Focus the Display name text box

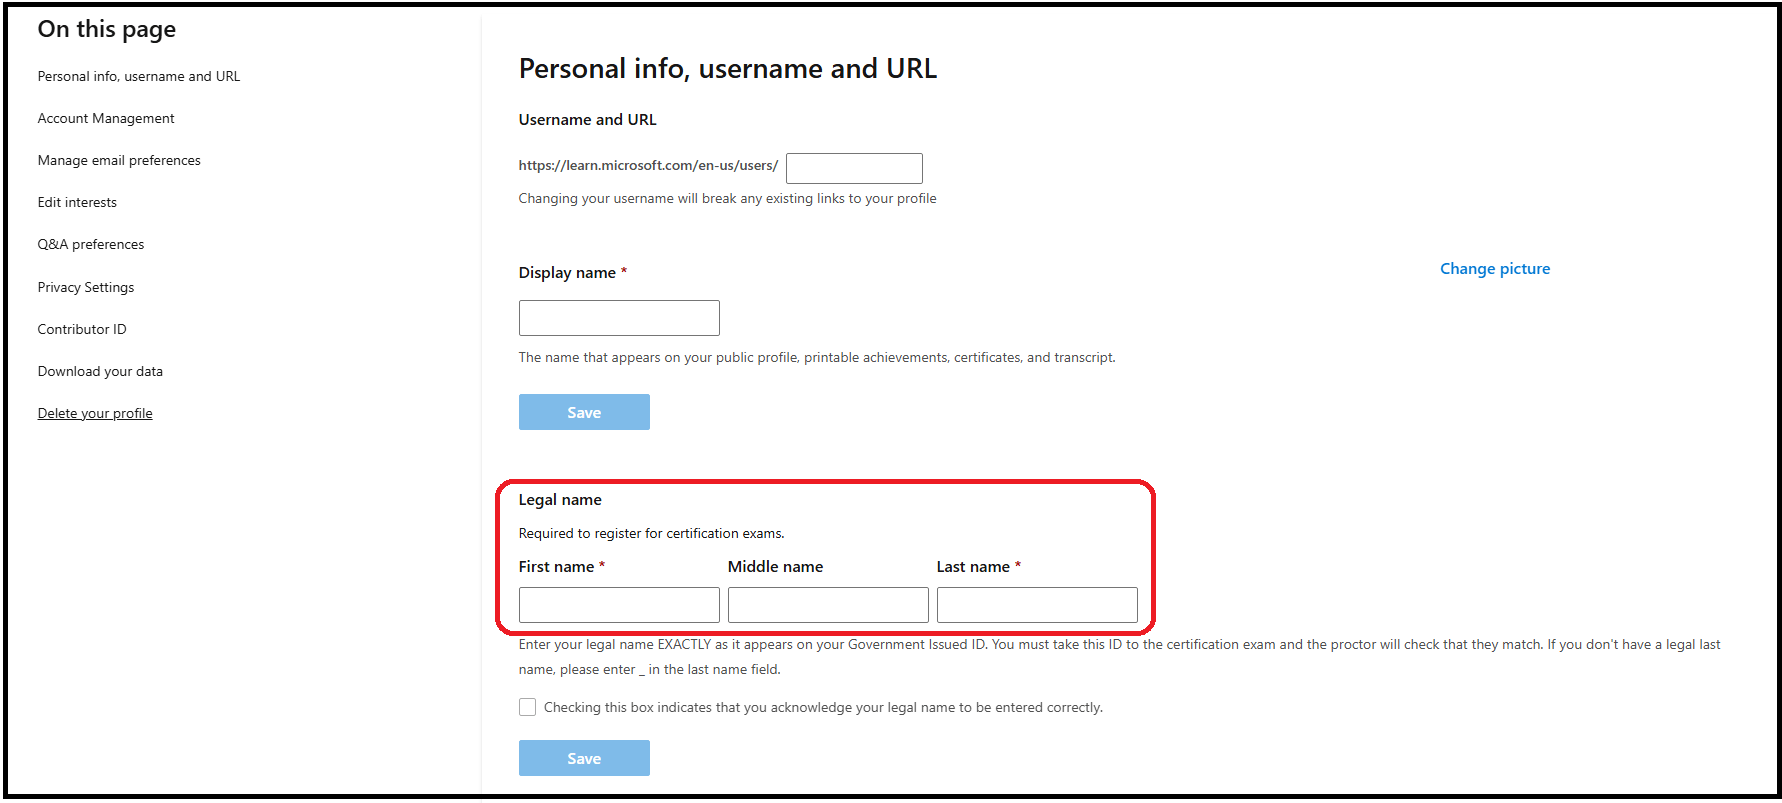pyautogui.click(x=619, y=318)
